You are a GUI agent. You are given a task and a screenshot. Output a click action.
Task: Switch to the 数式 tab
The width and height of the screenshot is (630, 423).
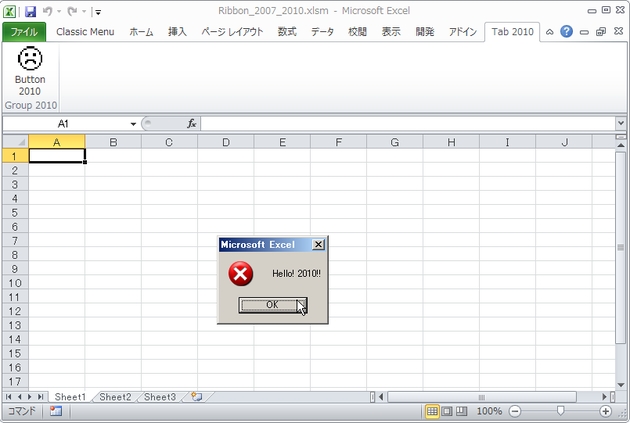(287, 32)
